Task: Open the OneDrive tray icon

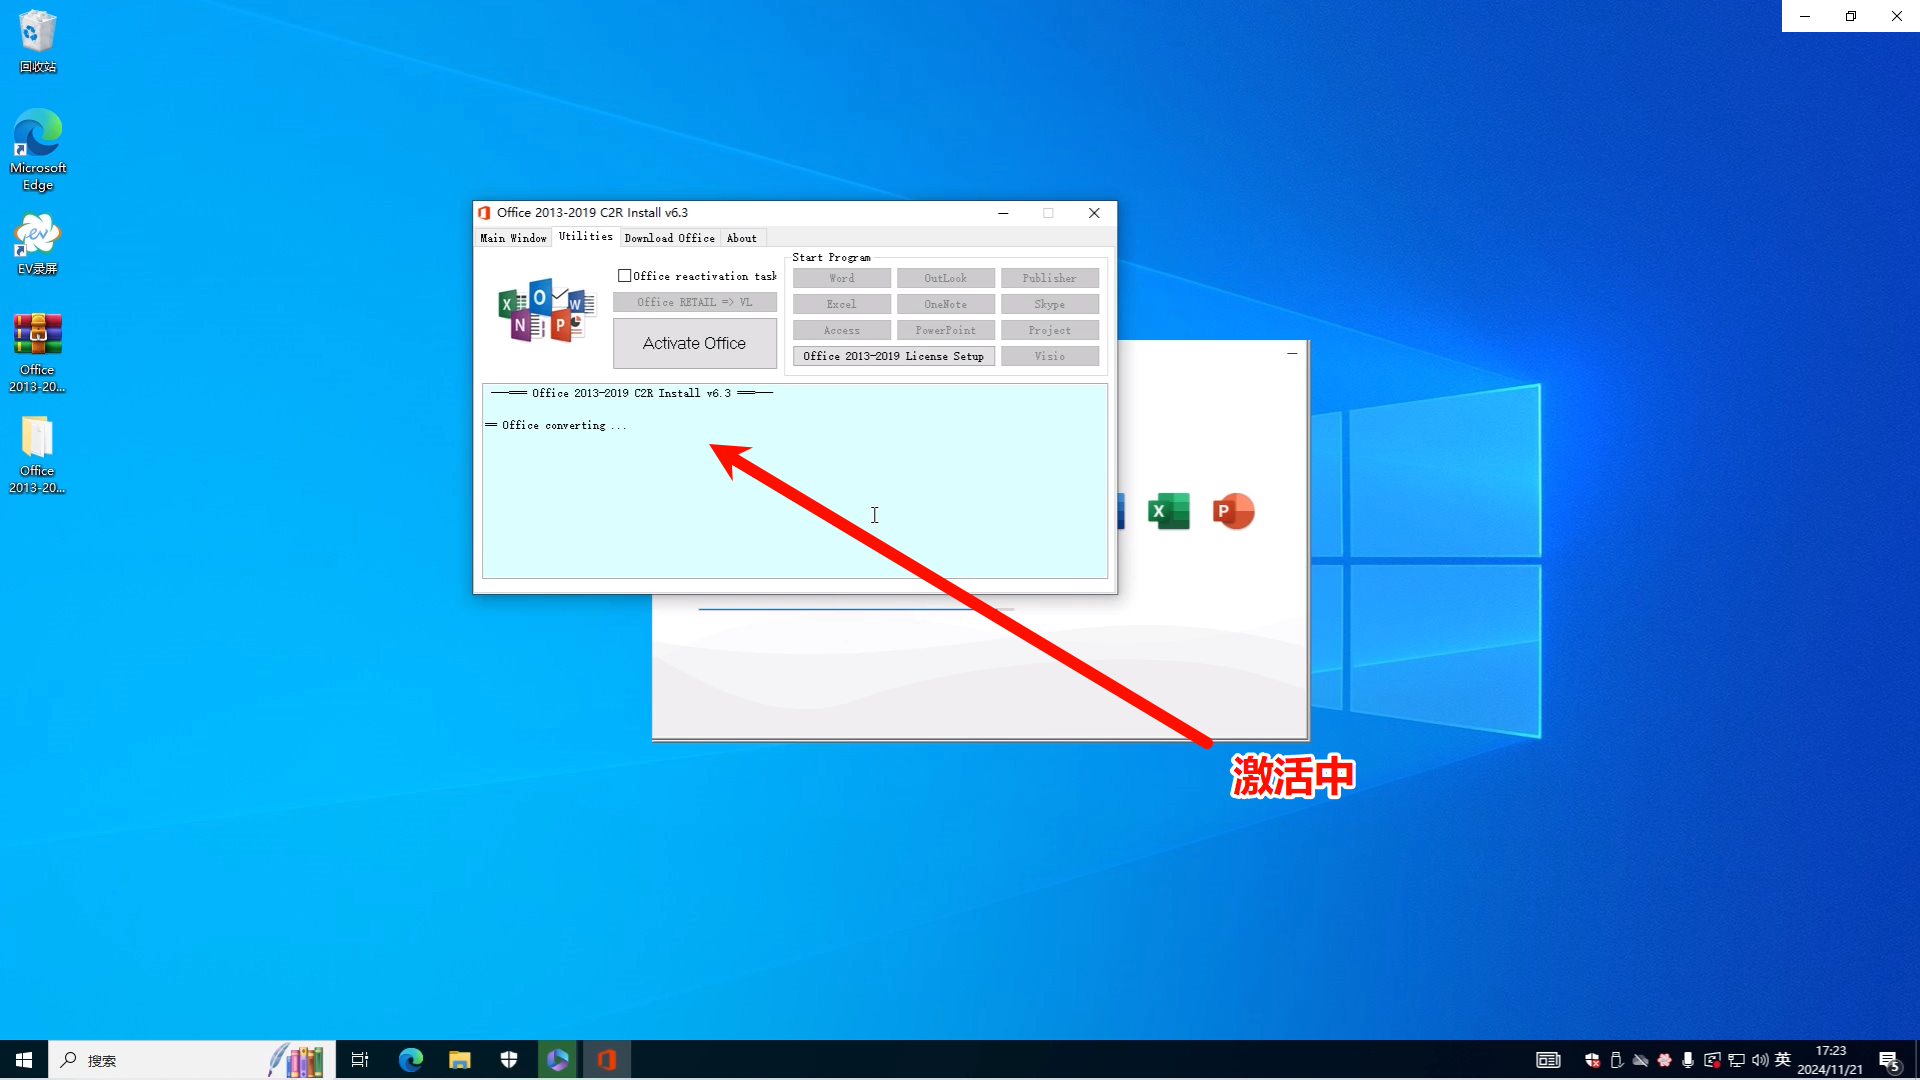Action: (x=1640, y=1060)
